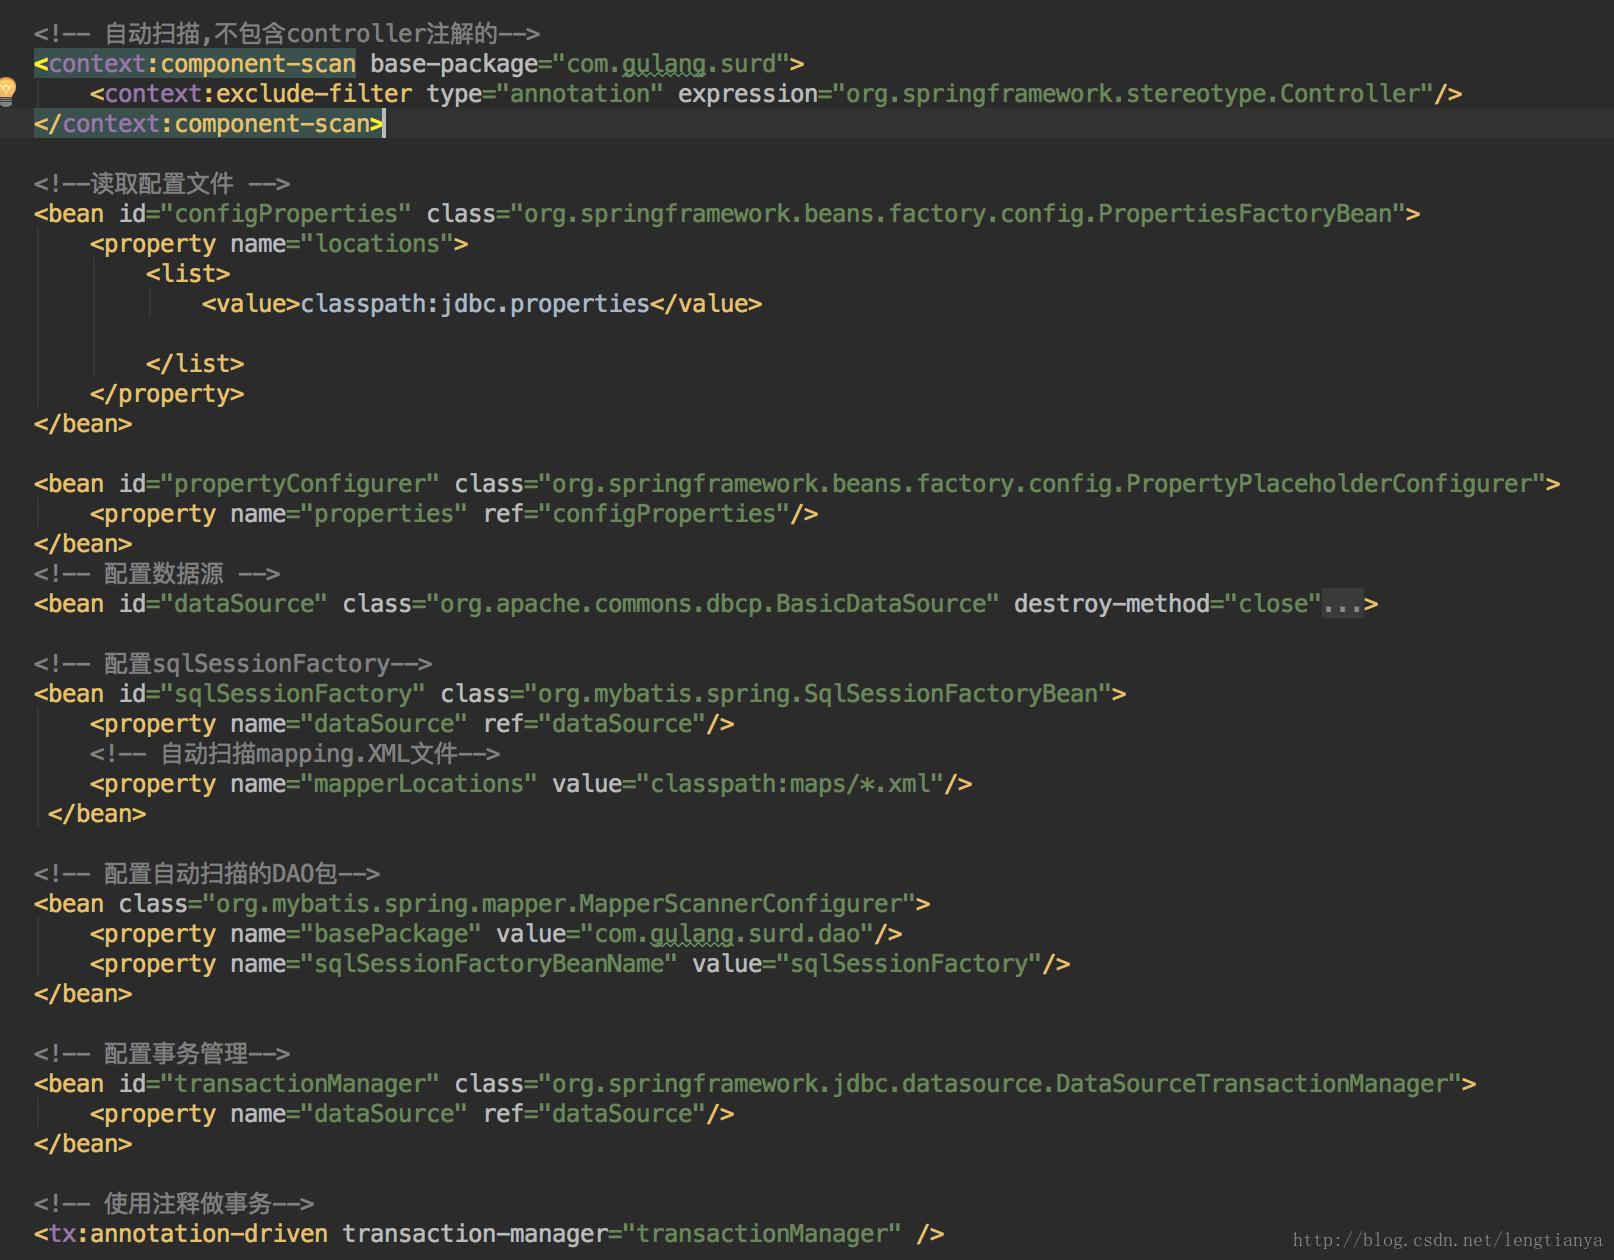The height and width of the screenshot is (1260, 1614).
Task: Click MapperScannerConfigurer class name
Action: (x=741, y=904)
